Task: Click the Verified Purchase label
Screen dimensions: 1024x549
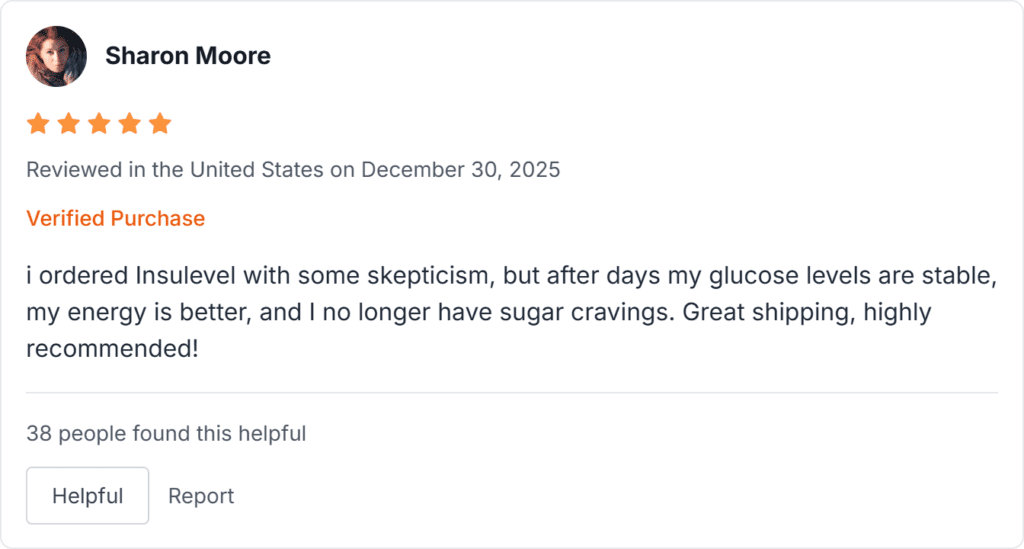Action: pyautogui.click(x=115, y=218)
